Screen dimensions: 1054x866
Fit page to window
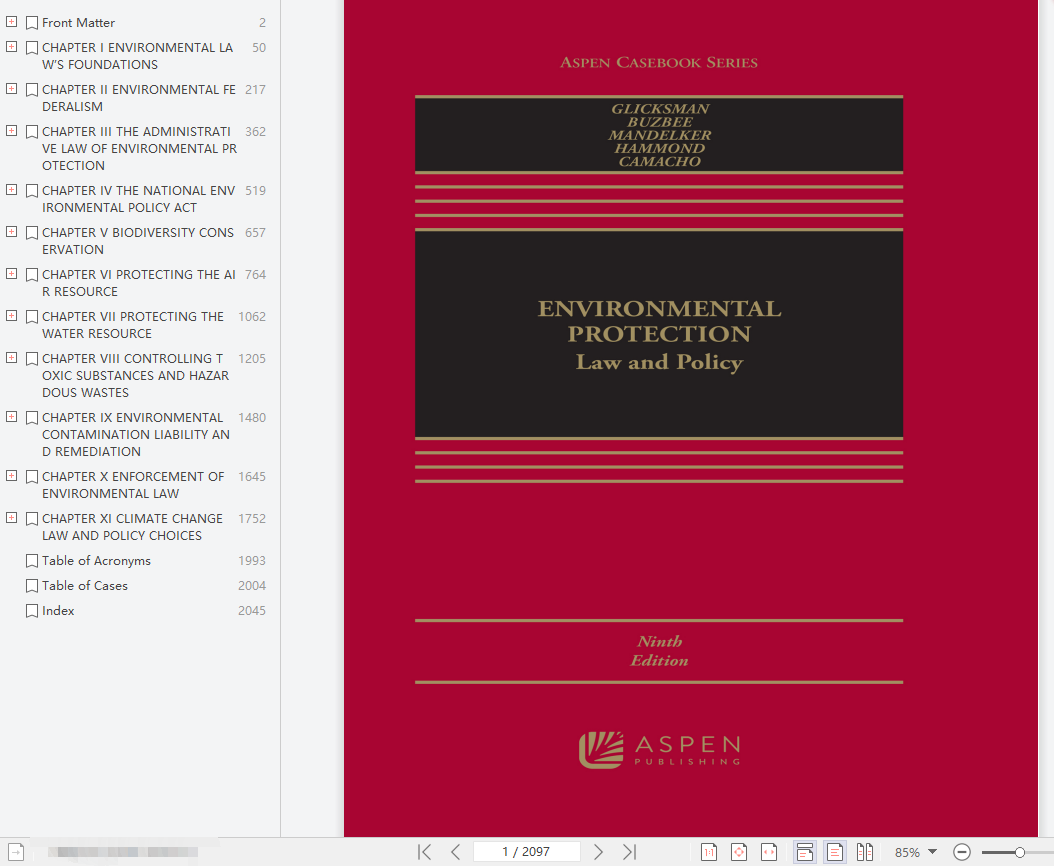coord(739,852)
